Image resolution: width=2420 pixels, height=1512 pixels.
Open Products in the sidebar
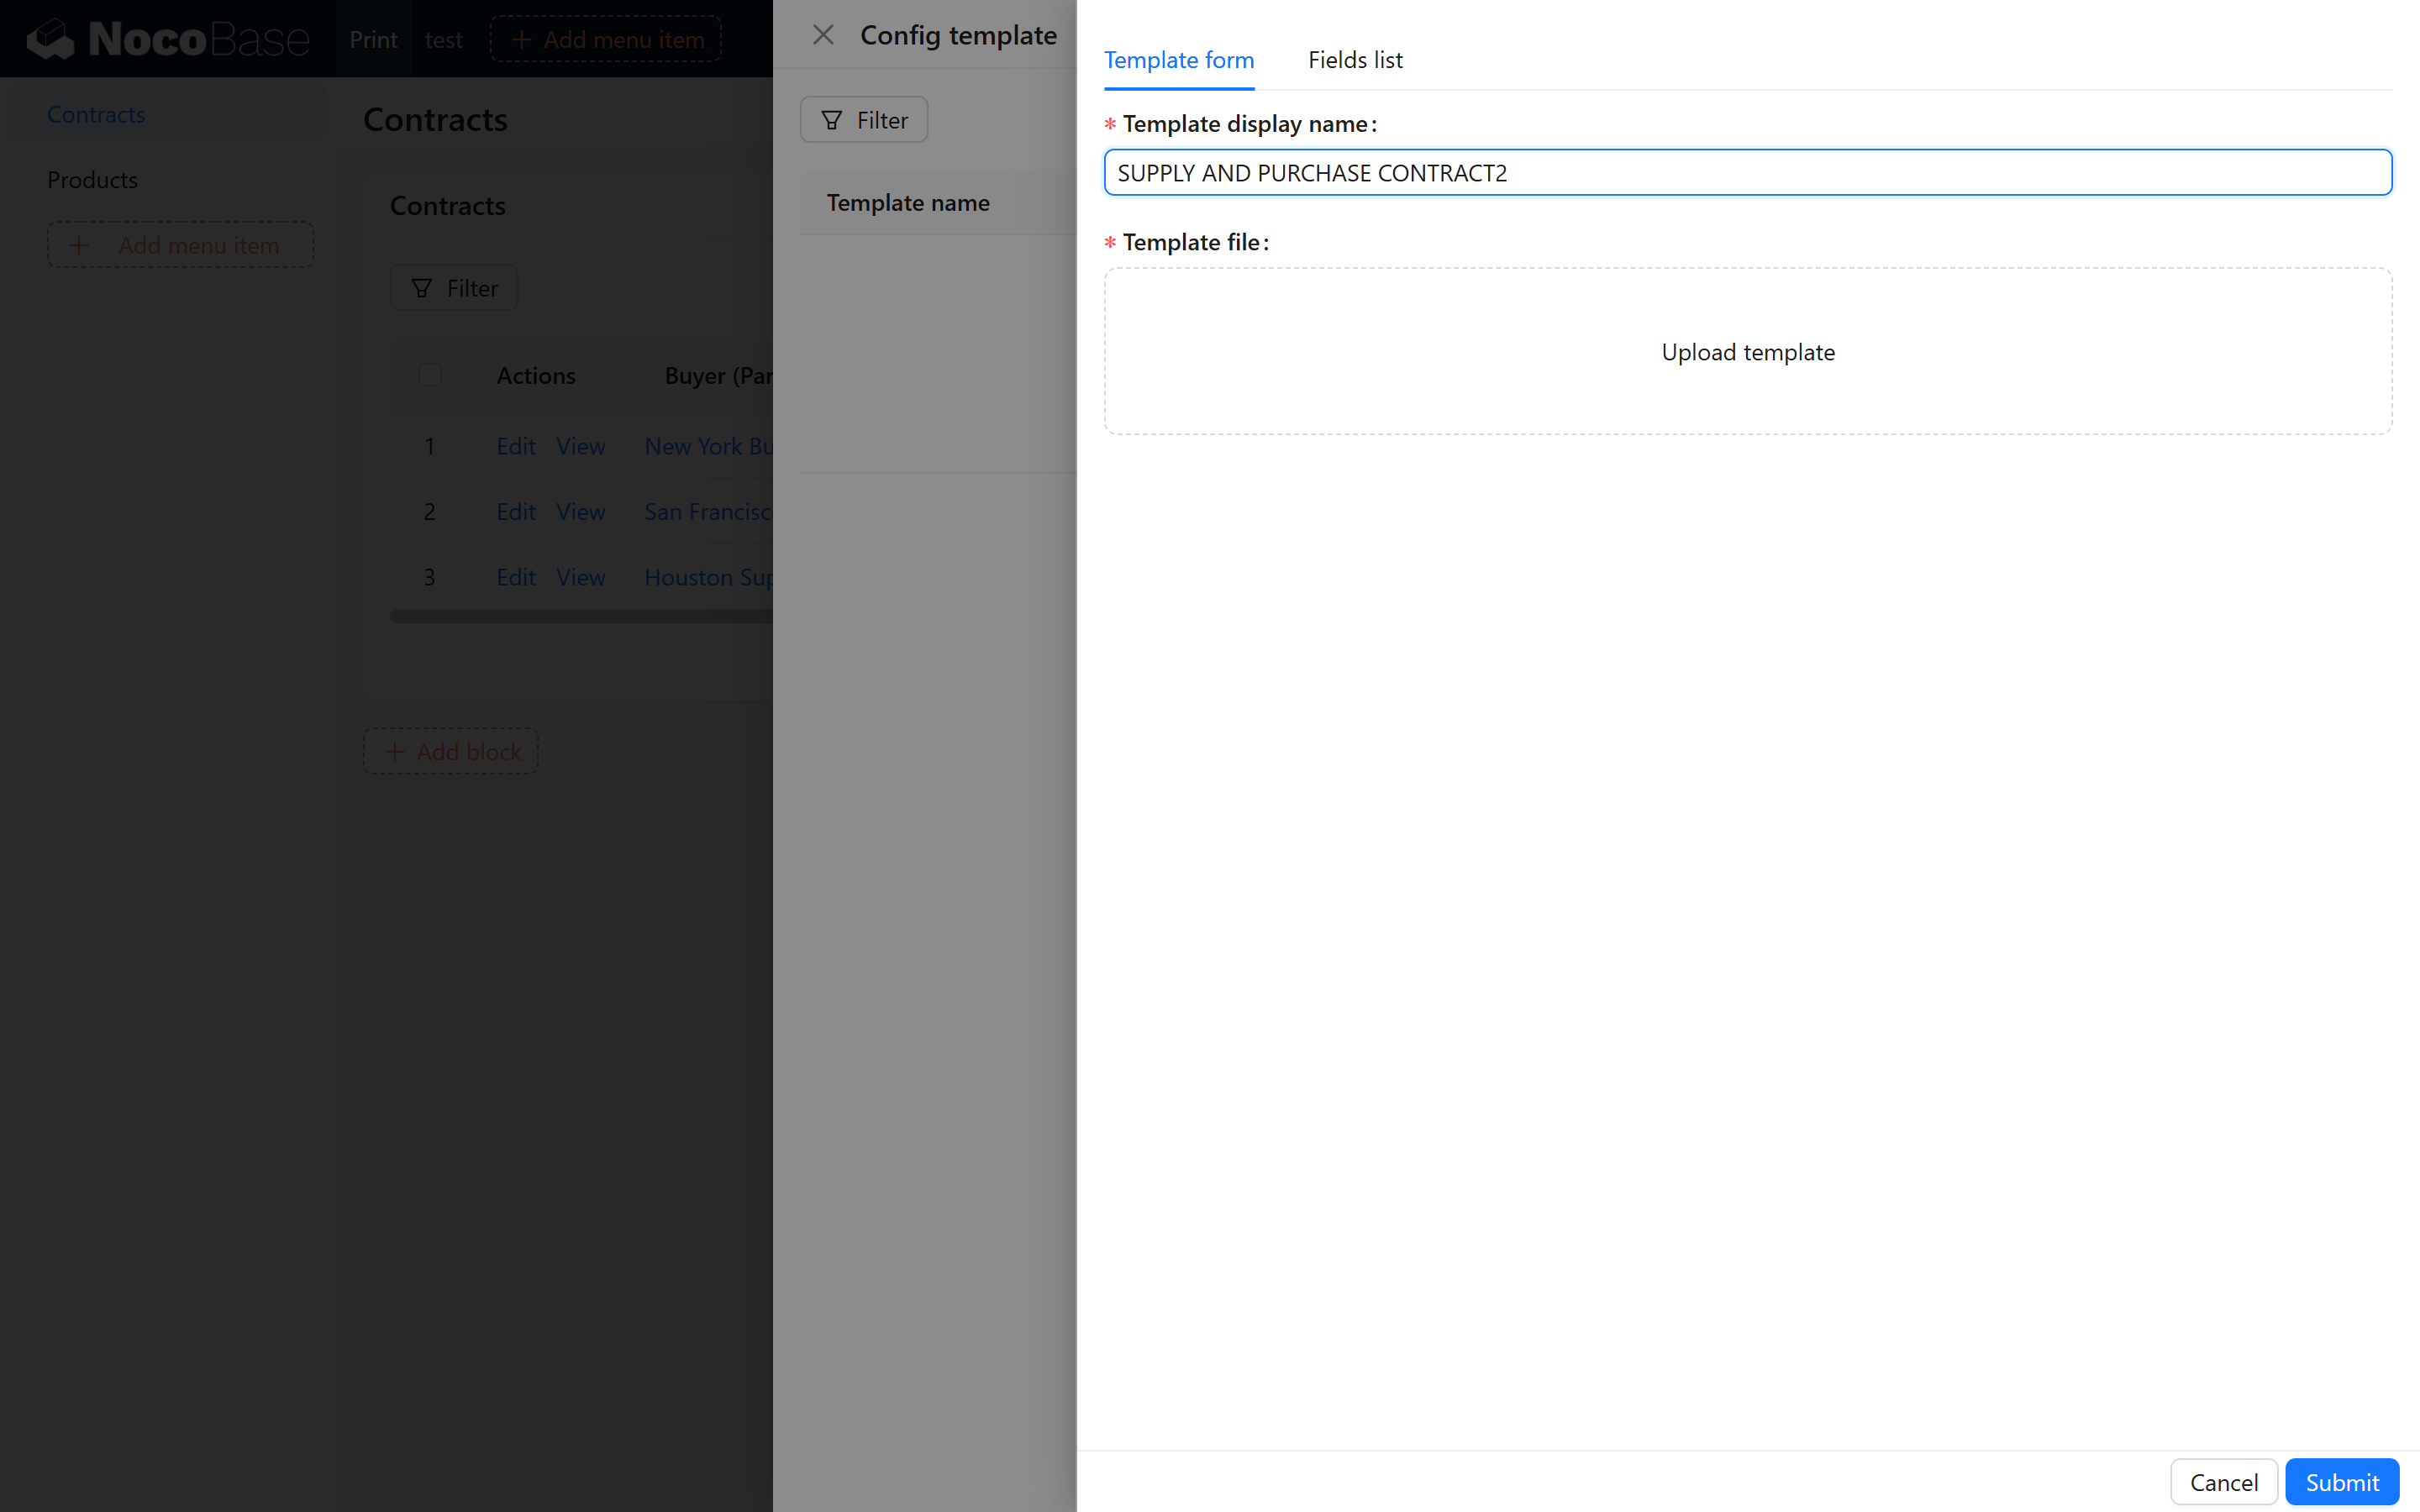point(92,180)
